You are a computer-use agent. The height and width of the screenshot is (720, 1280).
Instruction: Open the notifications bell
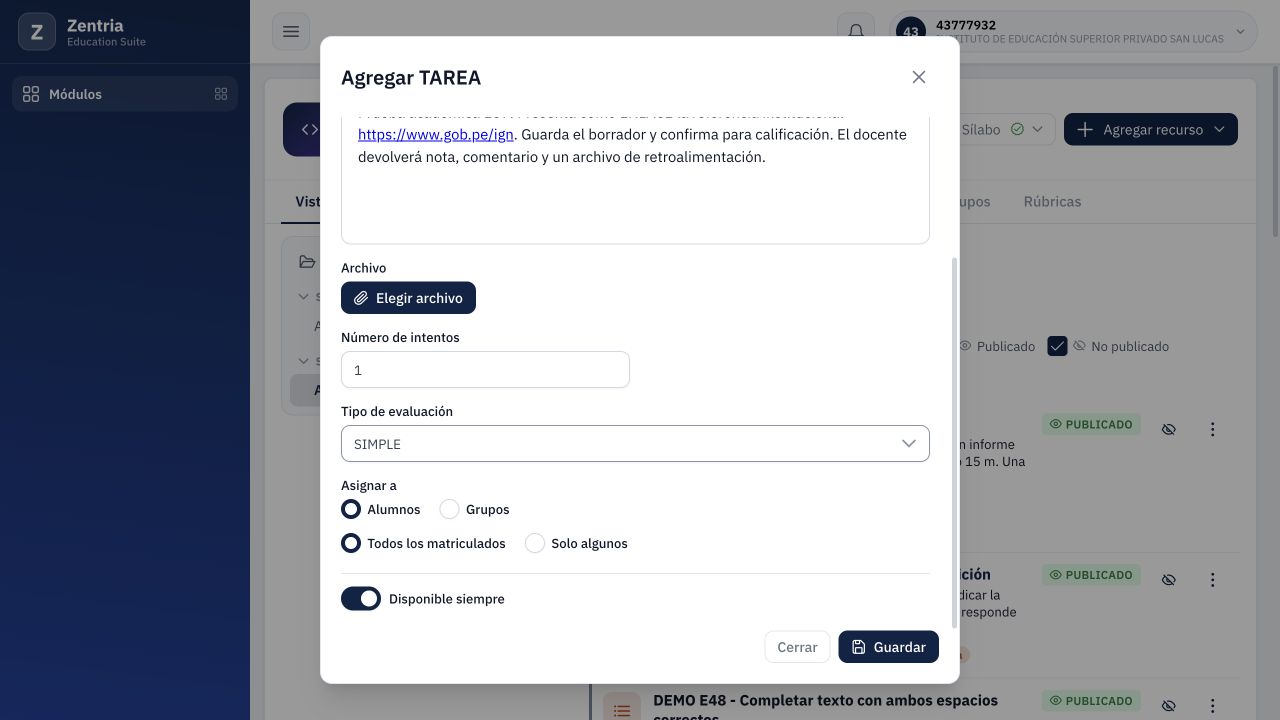tap(856, 31)
